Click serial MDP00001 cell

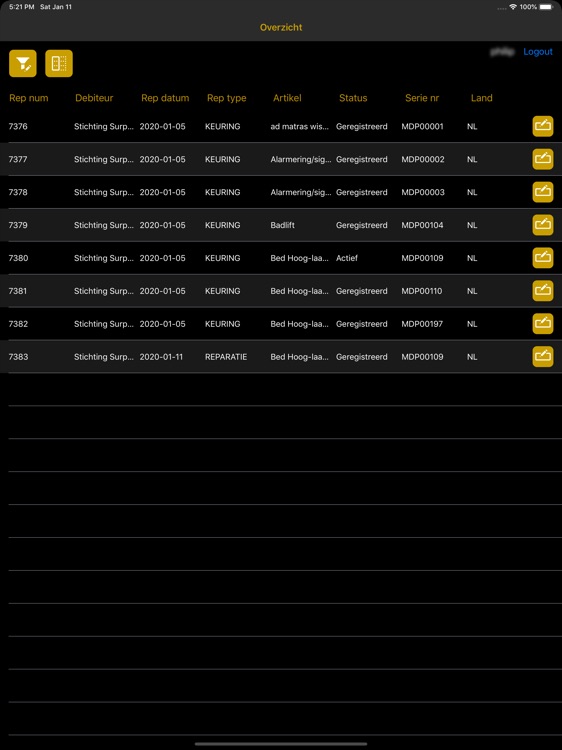pos(422,127)
